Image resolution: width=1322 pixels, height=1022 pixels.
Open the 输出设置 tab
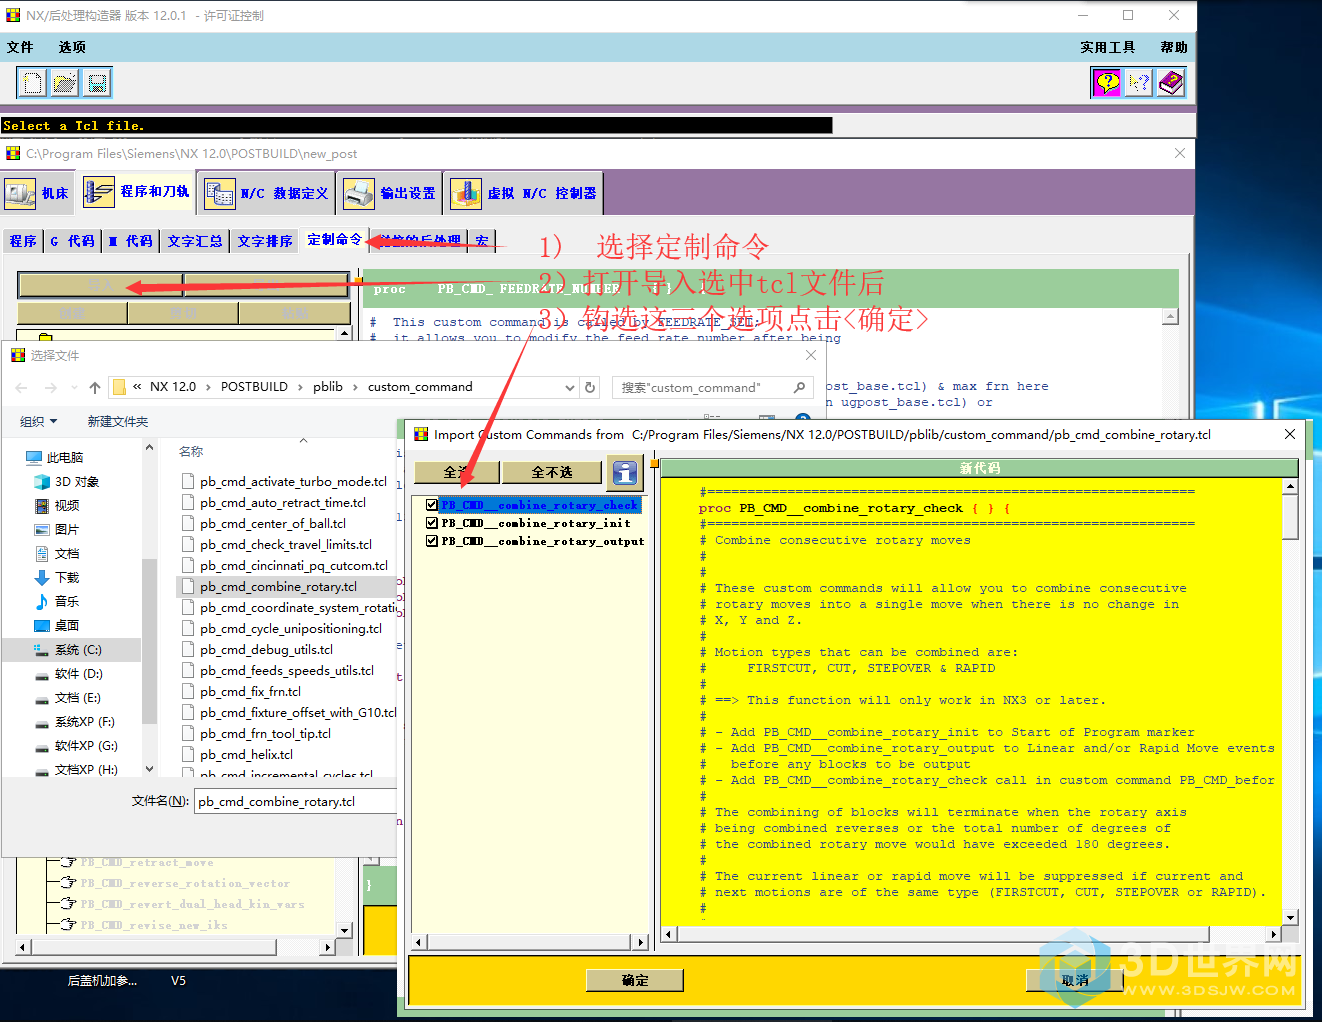pyautogui.click(x=390, y=193)
